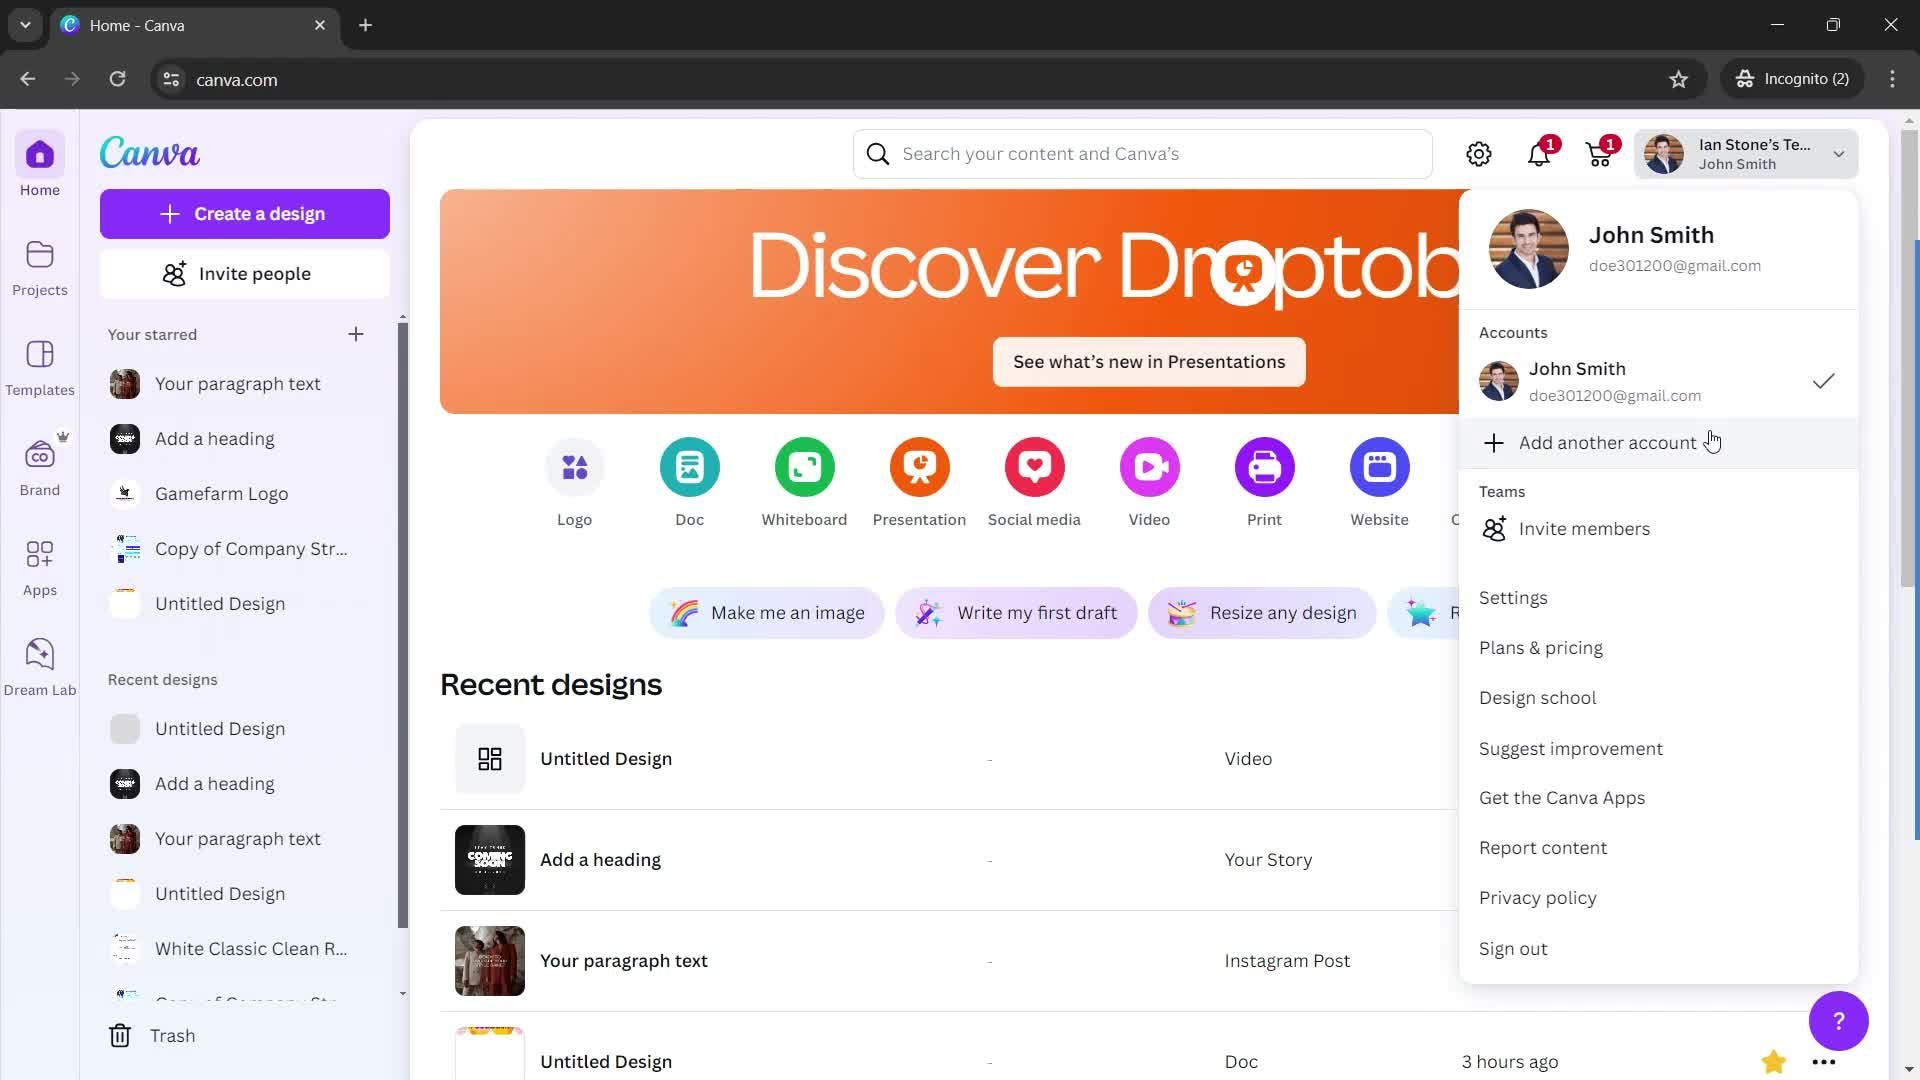
Task: Select Invite members under Teams
Action: (x=1658, y=529)
